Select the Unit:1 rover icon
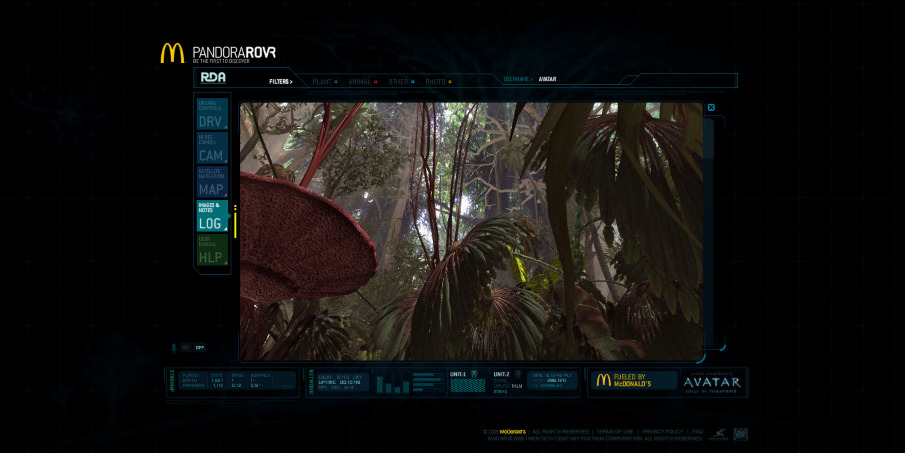This screenshot has height=453, width=905. 474,374
